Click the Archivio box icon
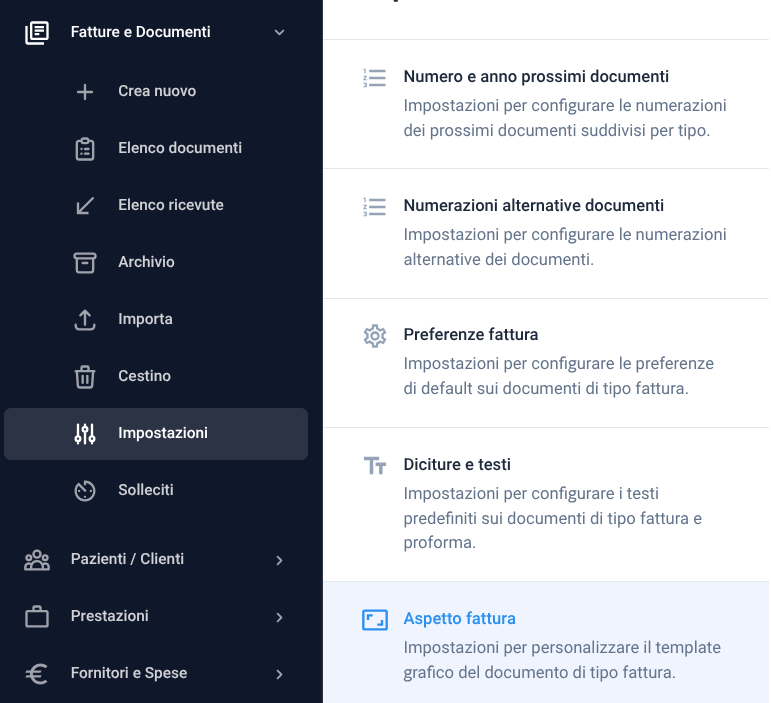Screen dimensions: 771x703 coord(85,263)
